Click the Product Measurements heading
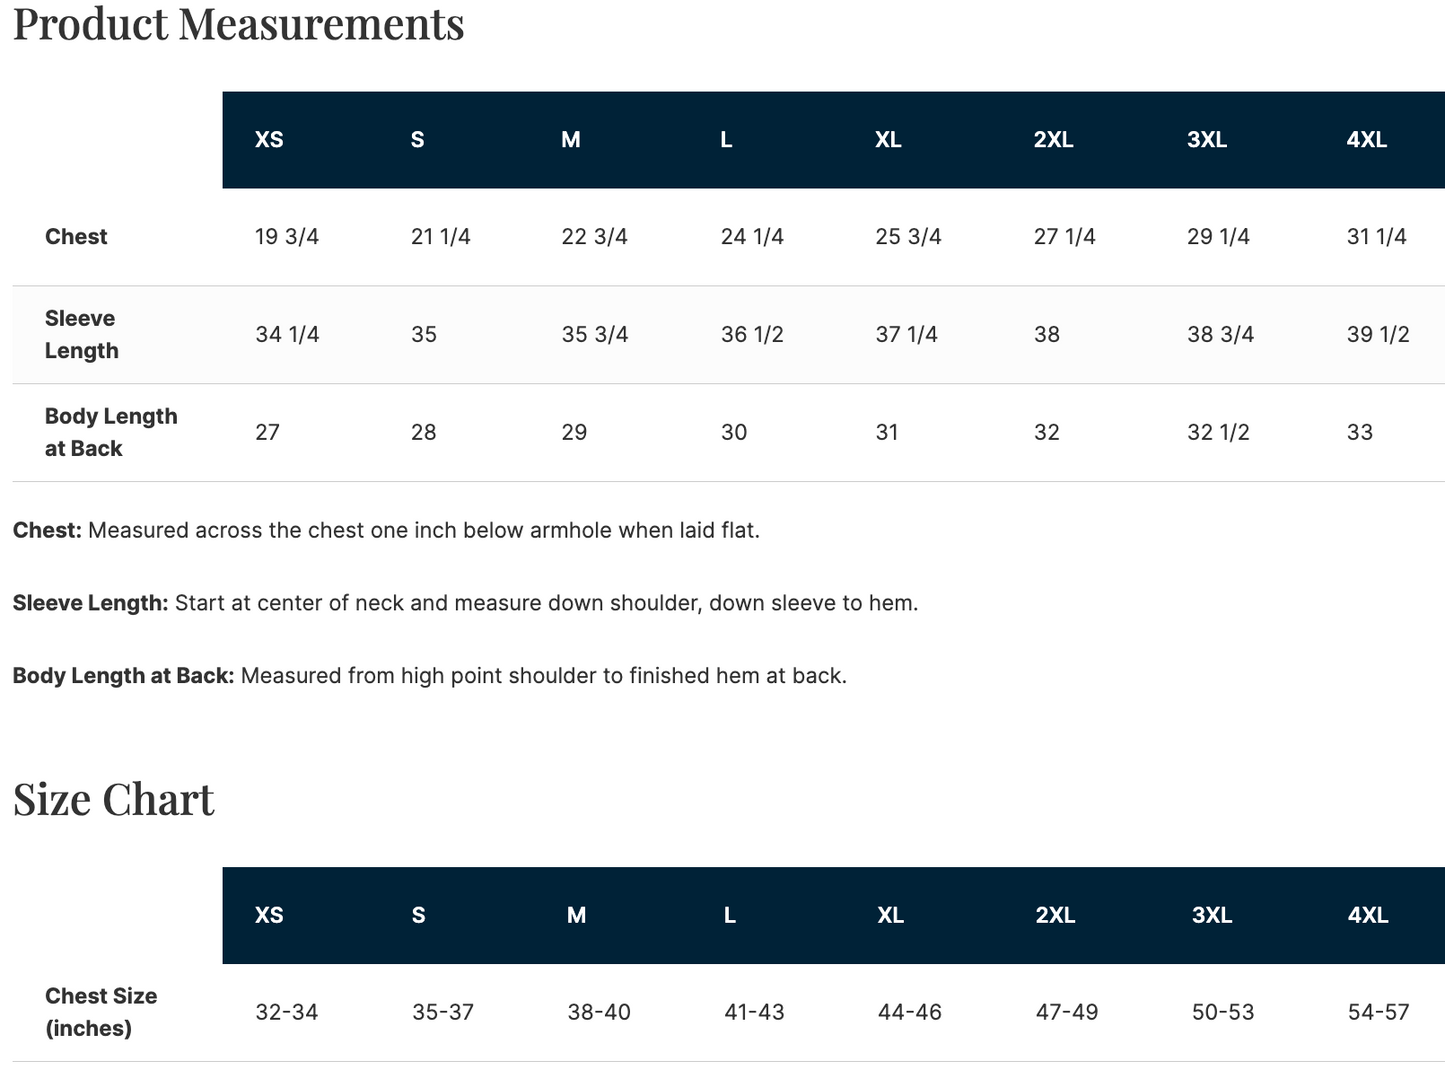The image size is (1445, 1070). pos(238,24)
